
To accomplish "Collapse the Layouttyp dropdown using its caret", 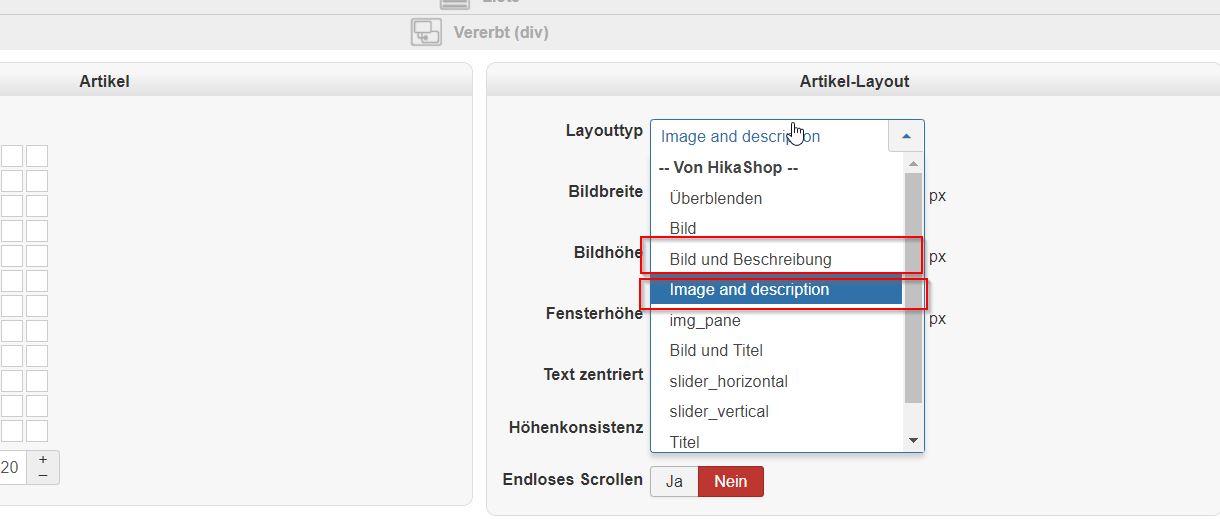I will pos(906,136).
